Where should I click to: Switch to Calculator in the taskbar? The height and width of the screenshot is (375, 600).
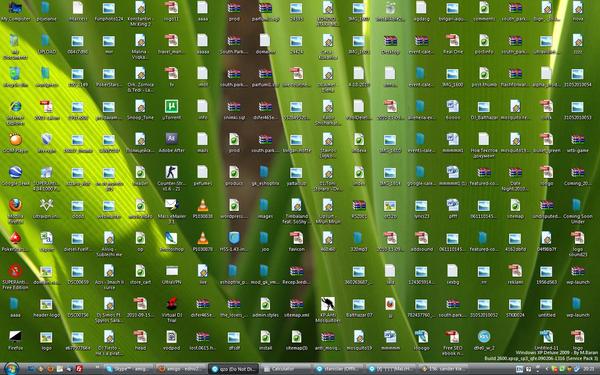[x=286, y=369]
